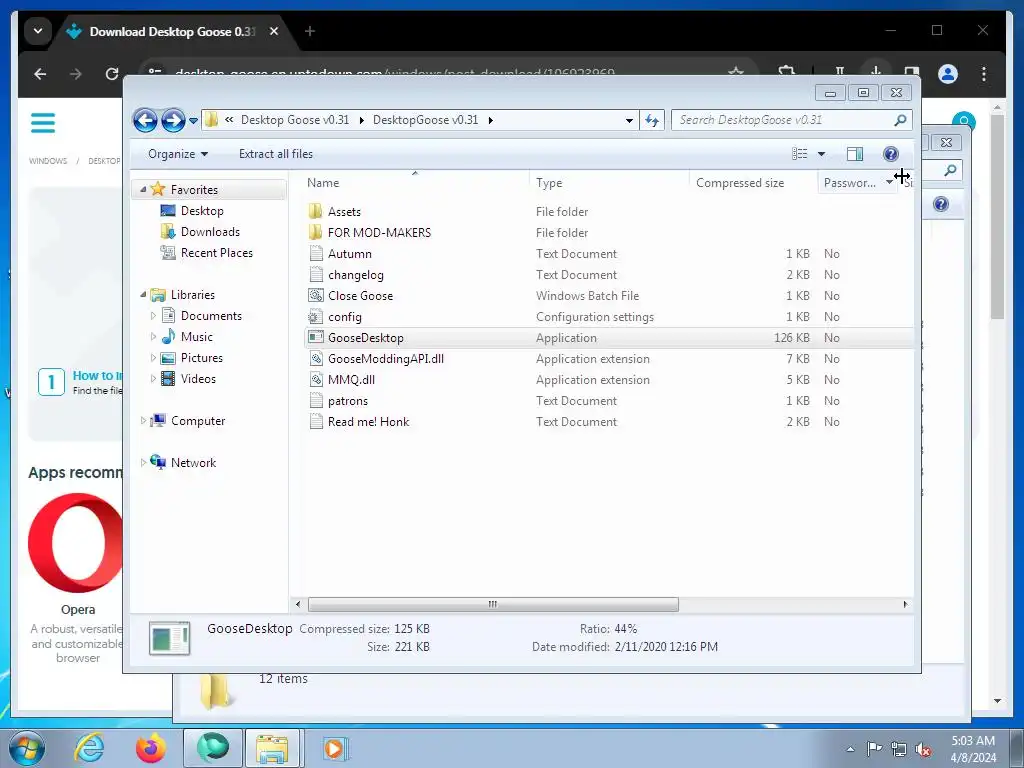Select the Autumn text document icon
1024x768 pixels.
pos(316,253)
